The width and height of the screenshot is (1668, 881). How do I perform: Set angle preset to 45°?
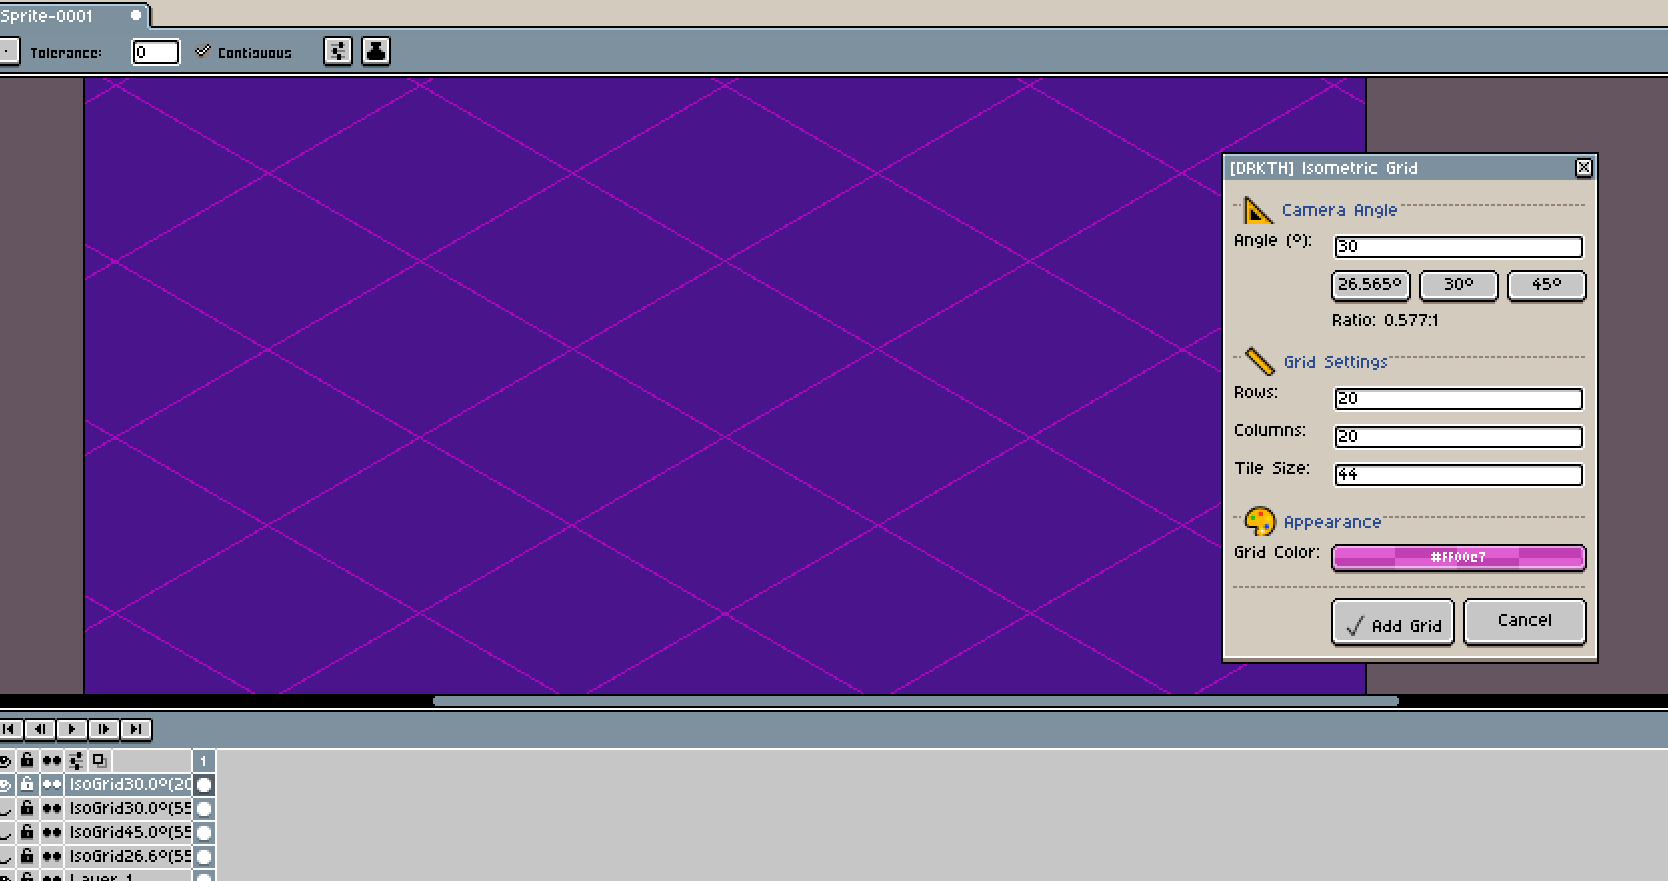coord(1546,285)
